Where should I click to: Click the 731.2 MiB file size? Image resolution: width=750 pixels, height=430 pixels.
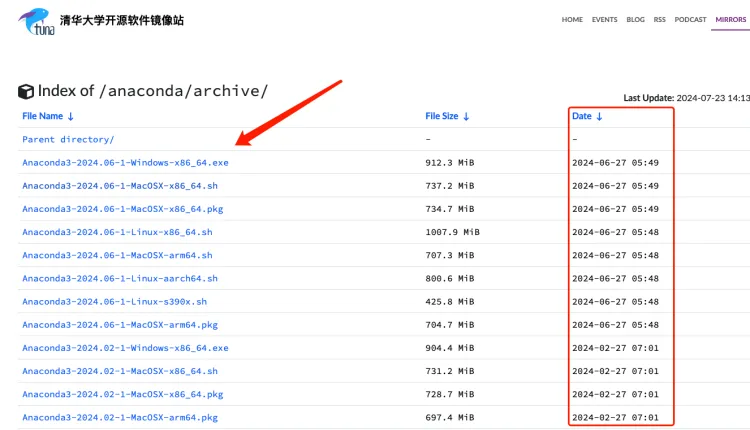(x=450, y=371)
